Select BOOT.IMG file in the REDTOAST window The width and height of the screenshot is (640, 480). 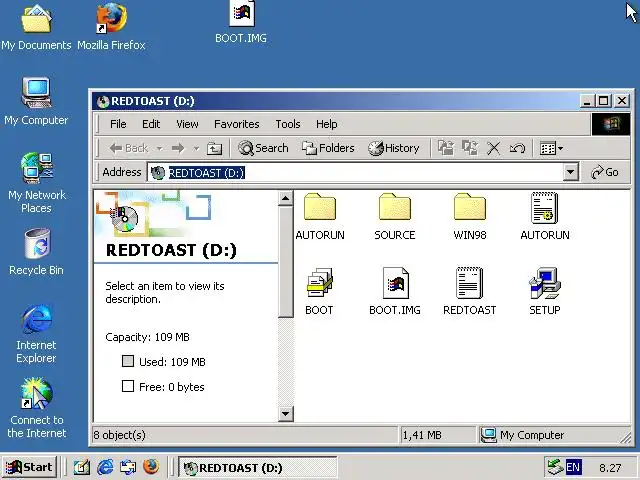(394, 292)
